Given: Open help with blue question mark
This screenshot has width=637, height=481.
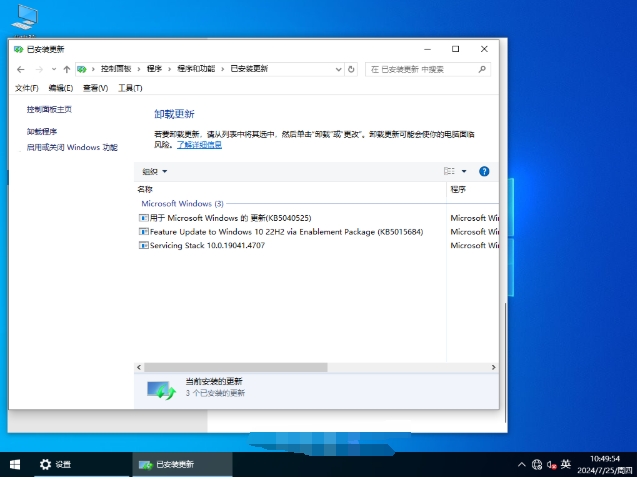Looking at the screenshot, I should click(484, 171).
